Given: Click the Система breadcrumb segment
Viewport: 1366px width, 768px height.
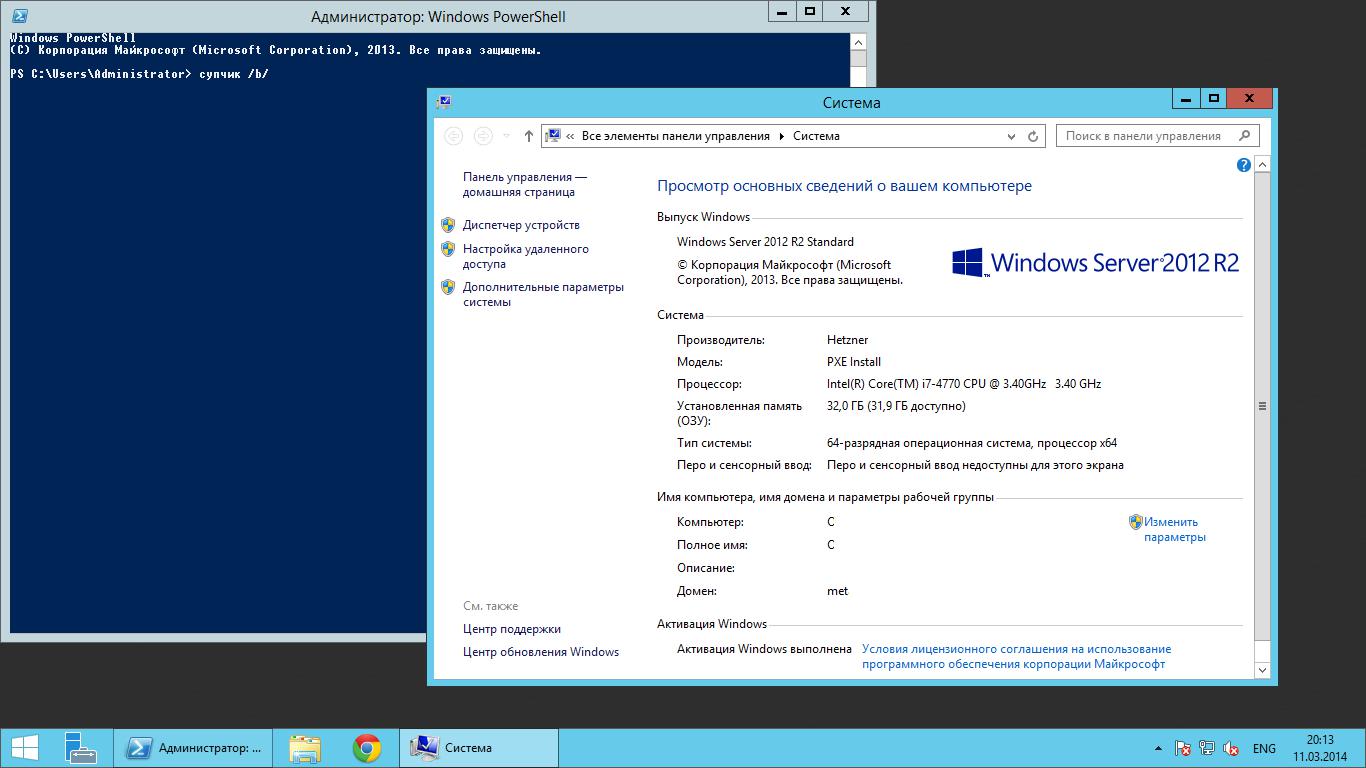Looking at the screenshot, I should click(816, 136).
